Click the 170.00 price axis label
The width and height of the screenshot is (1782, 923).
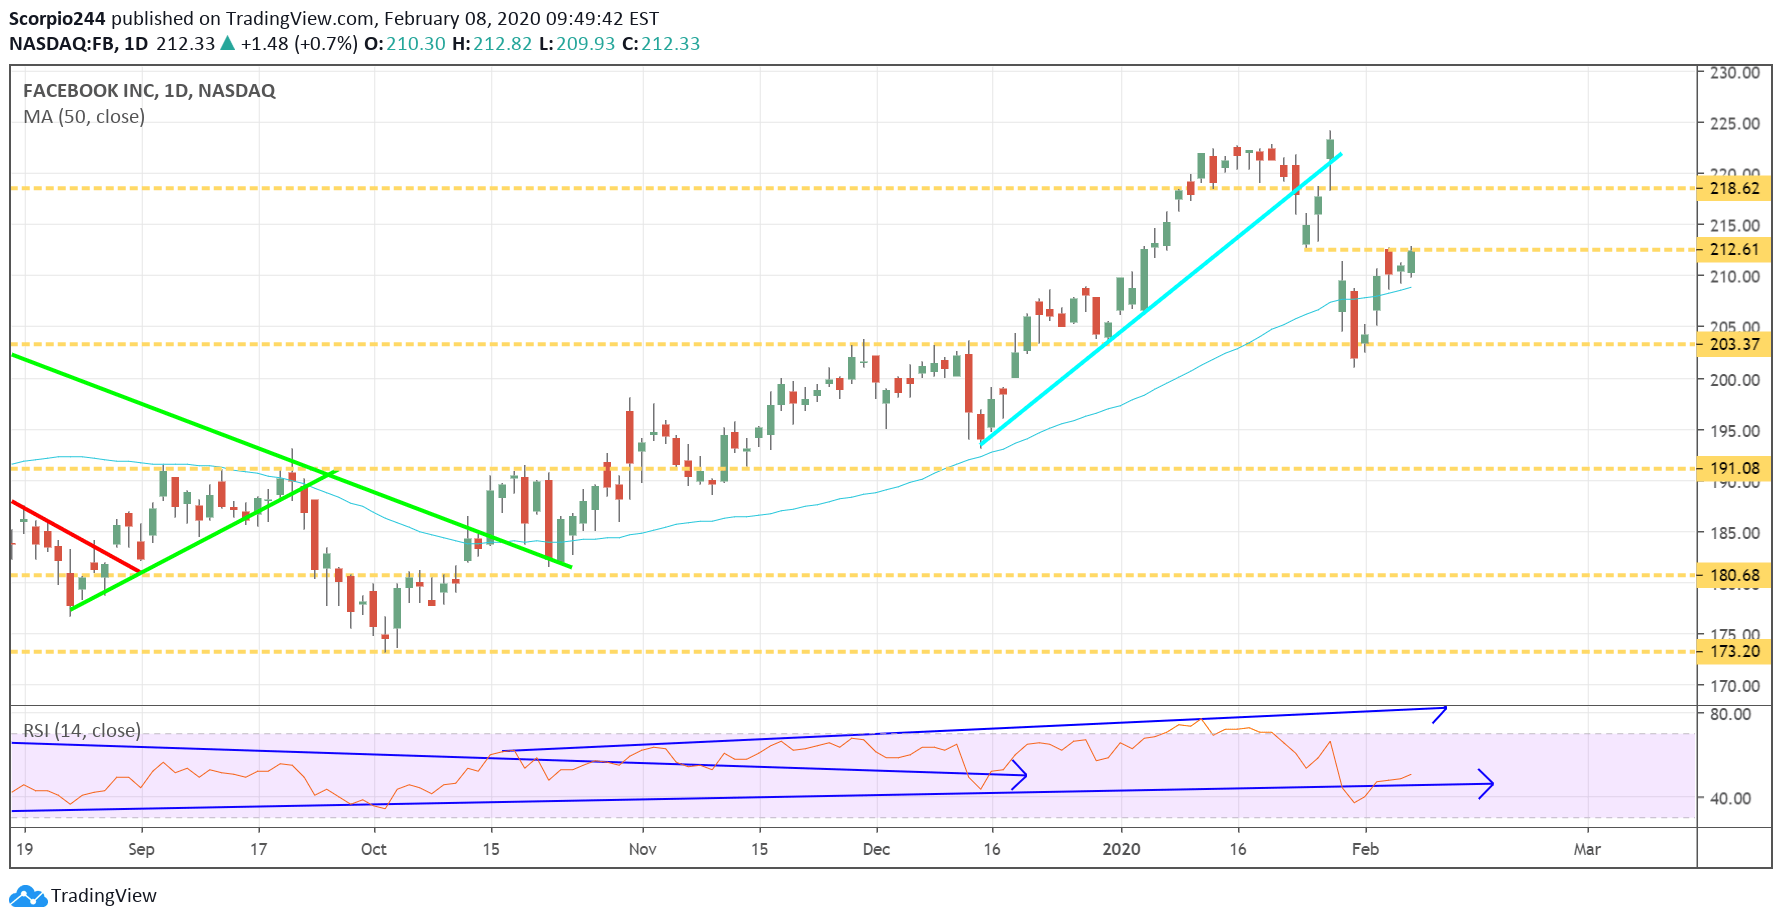point(1735,686)
